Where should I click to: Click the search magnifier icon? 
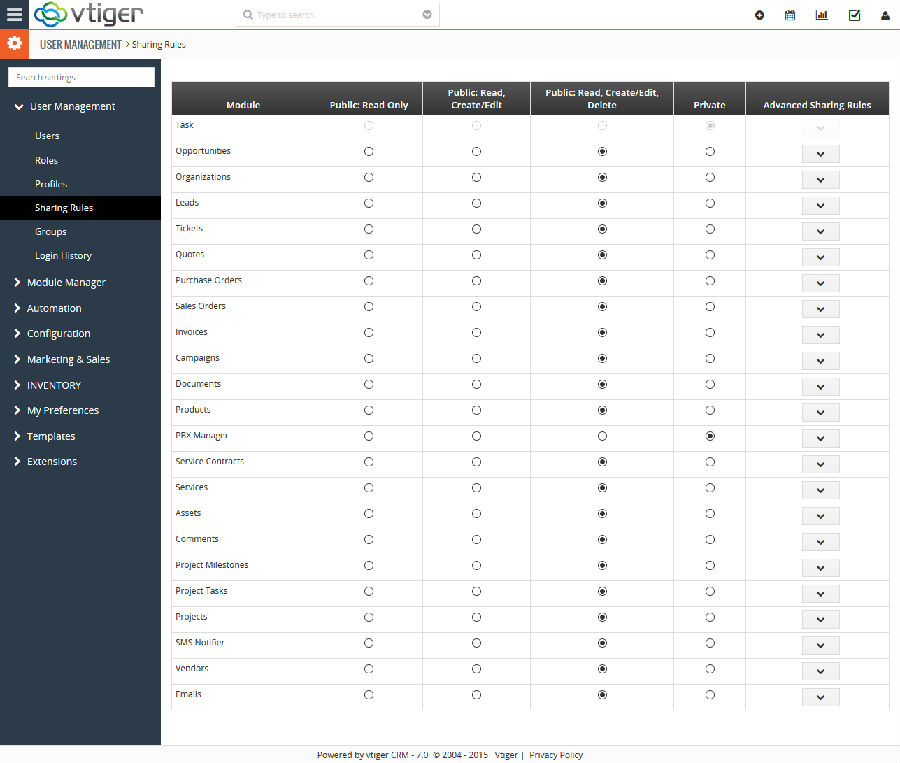point(247,14)
